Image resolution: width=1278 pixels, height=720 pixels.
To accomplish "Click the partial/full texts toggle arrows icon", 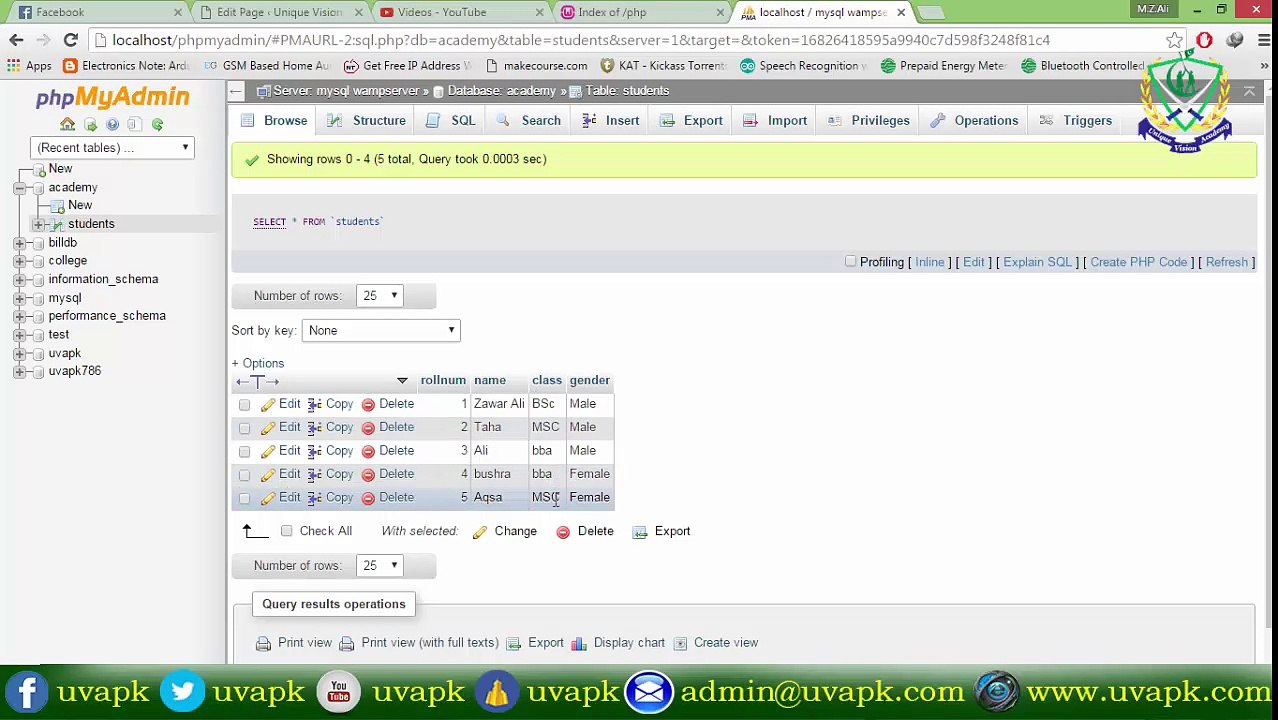I will pyautogui.click(x=258, y=382).
